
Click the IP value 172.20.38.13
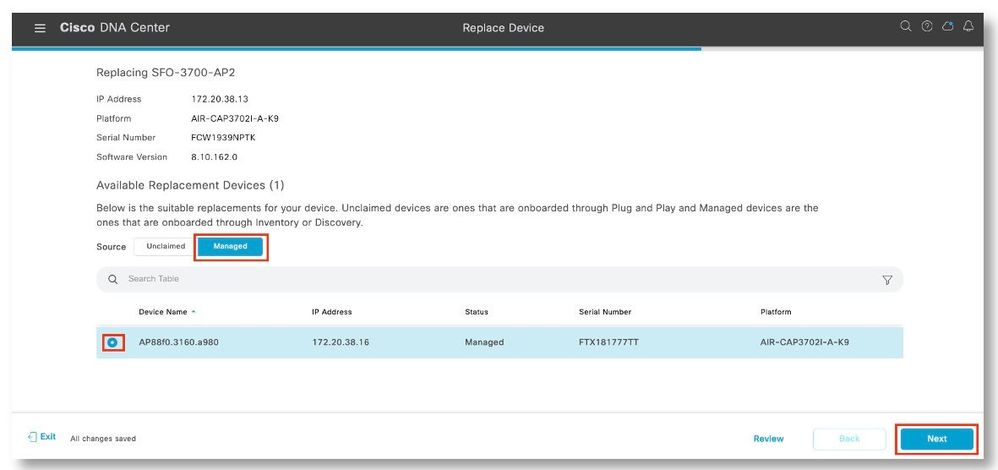coord(220,99)
